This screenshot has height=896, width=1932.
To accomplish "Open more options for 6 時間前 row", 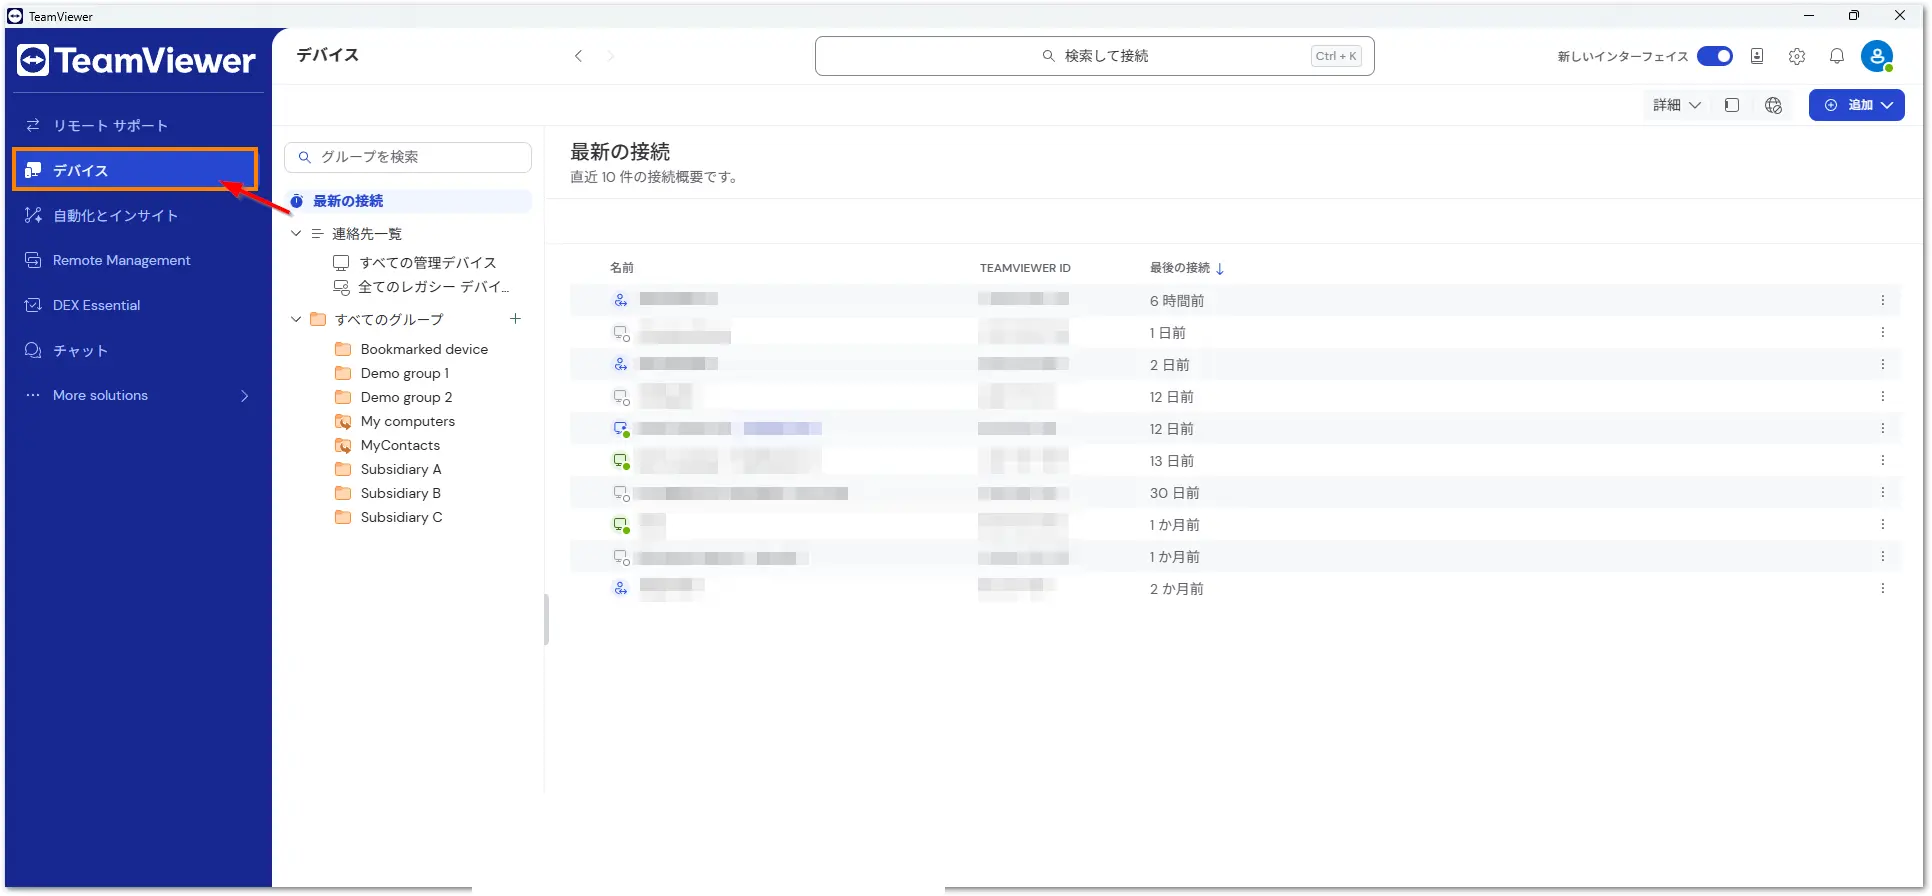I will point(1882,301).
